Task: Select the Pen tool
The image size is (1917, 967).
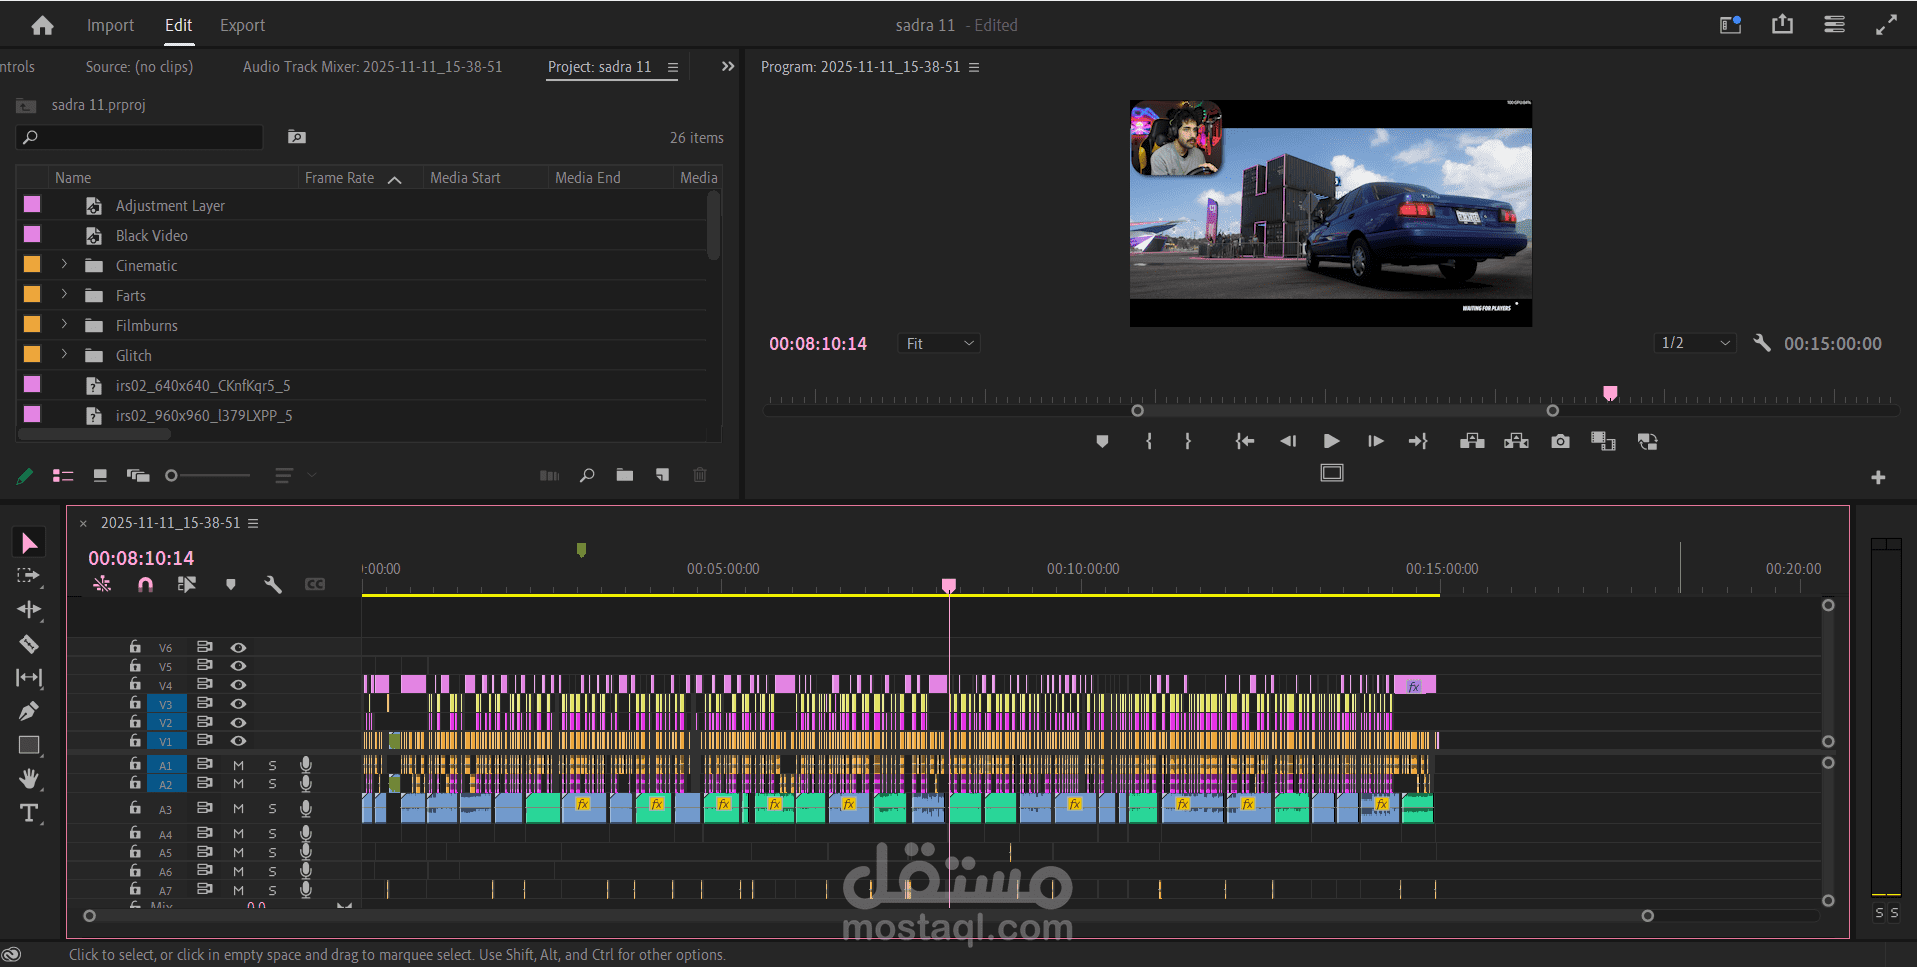Action: tap(29, 711)
